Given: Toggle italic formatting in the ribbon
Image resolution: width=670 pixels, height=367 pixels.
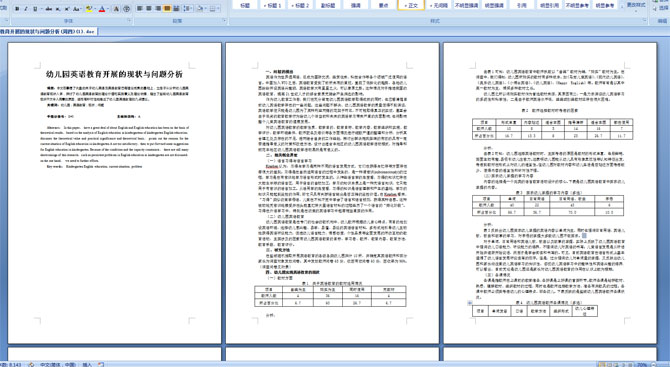Looking at the screenshot, I should click(26, 9).
